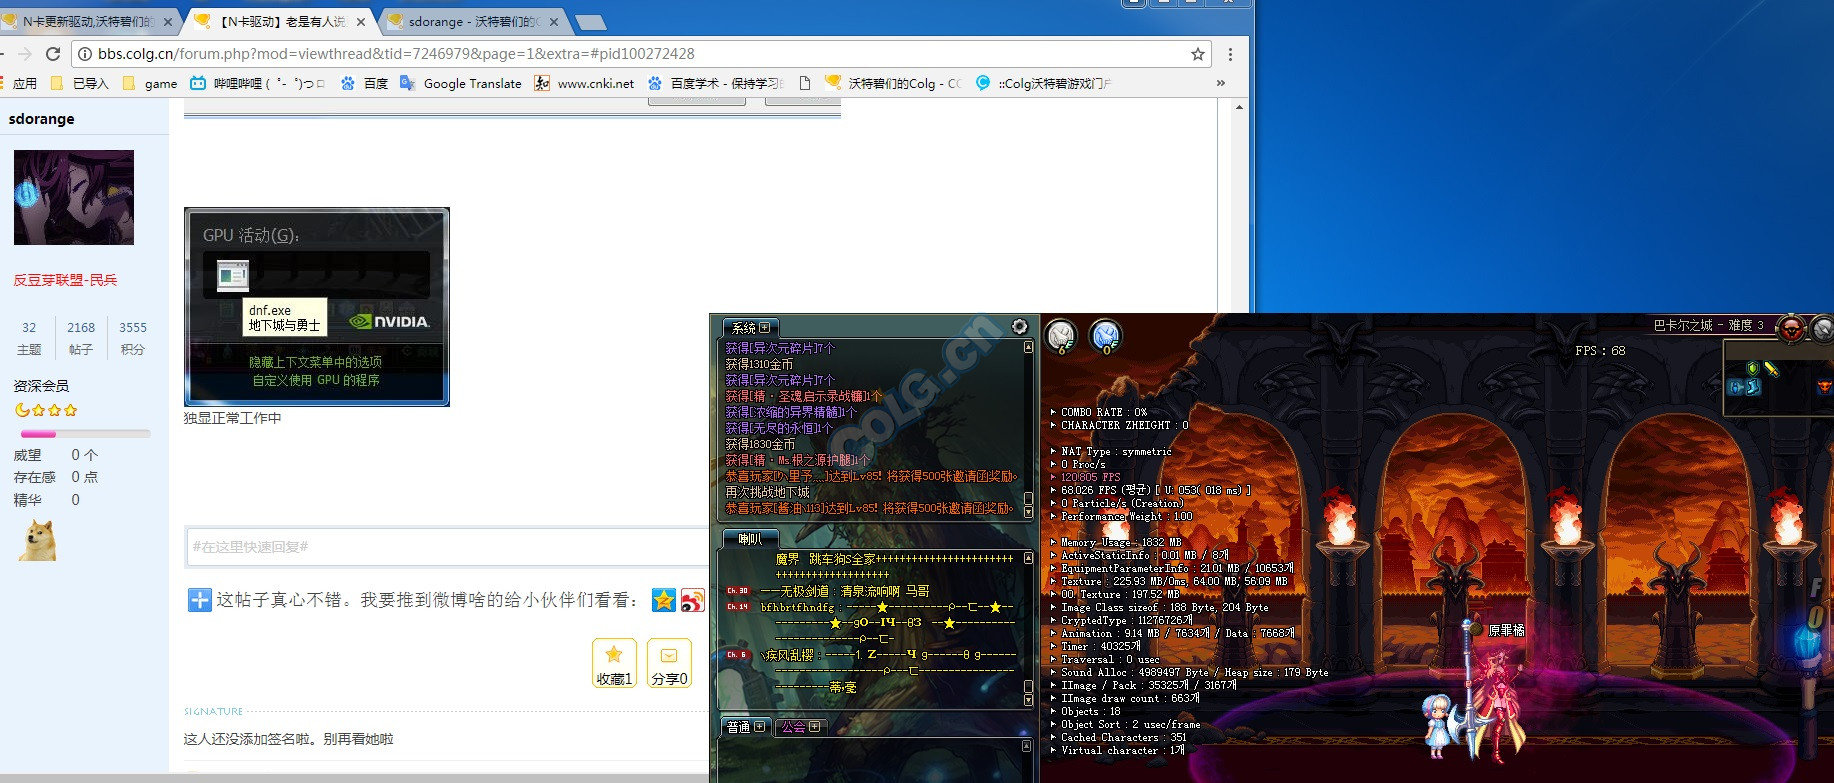
Task: Close the N卡更新驱动 browser tab
Action: (x=167, y=21)
